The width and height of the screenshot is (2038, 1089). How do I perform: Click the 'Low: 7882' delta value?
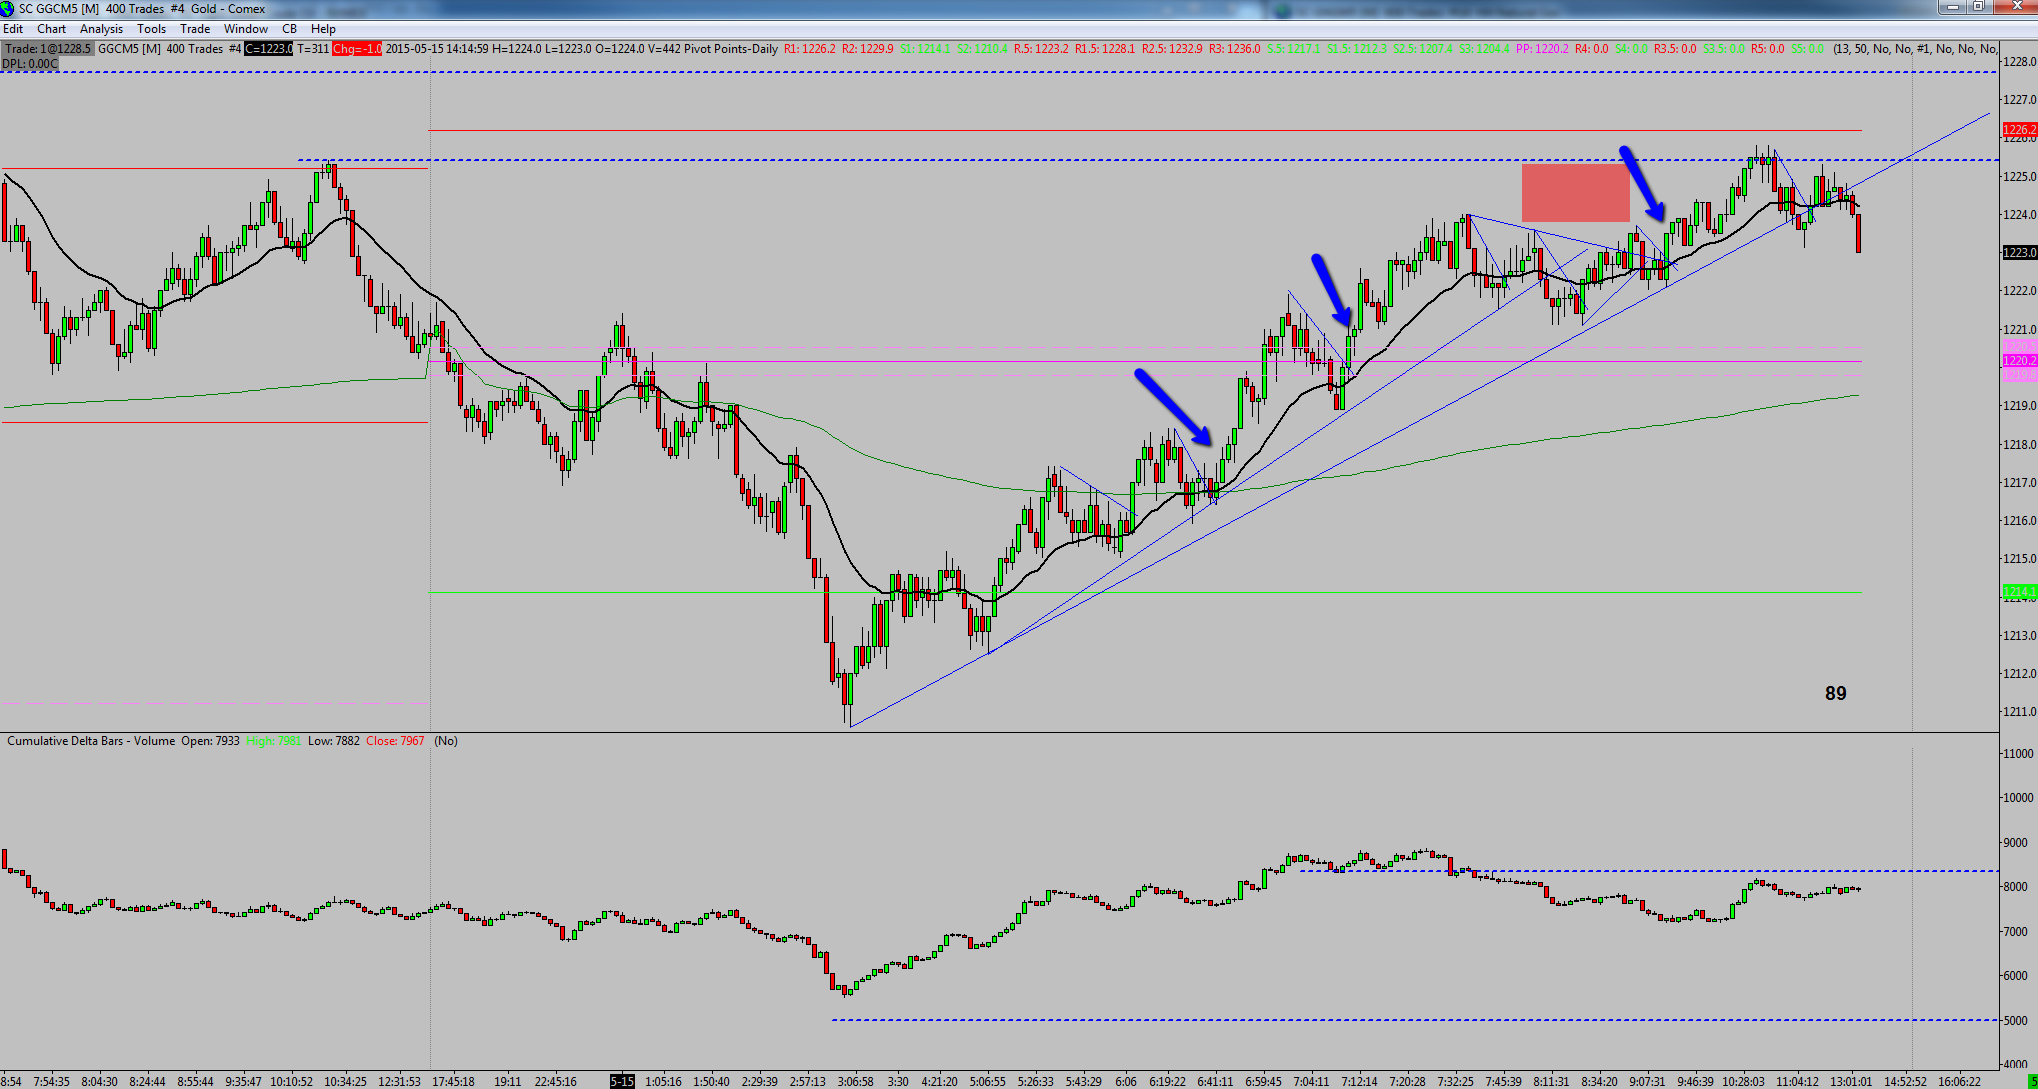333,741
